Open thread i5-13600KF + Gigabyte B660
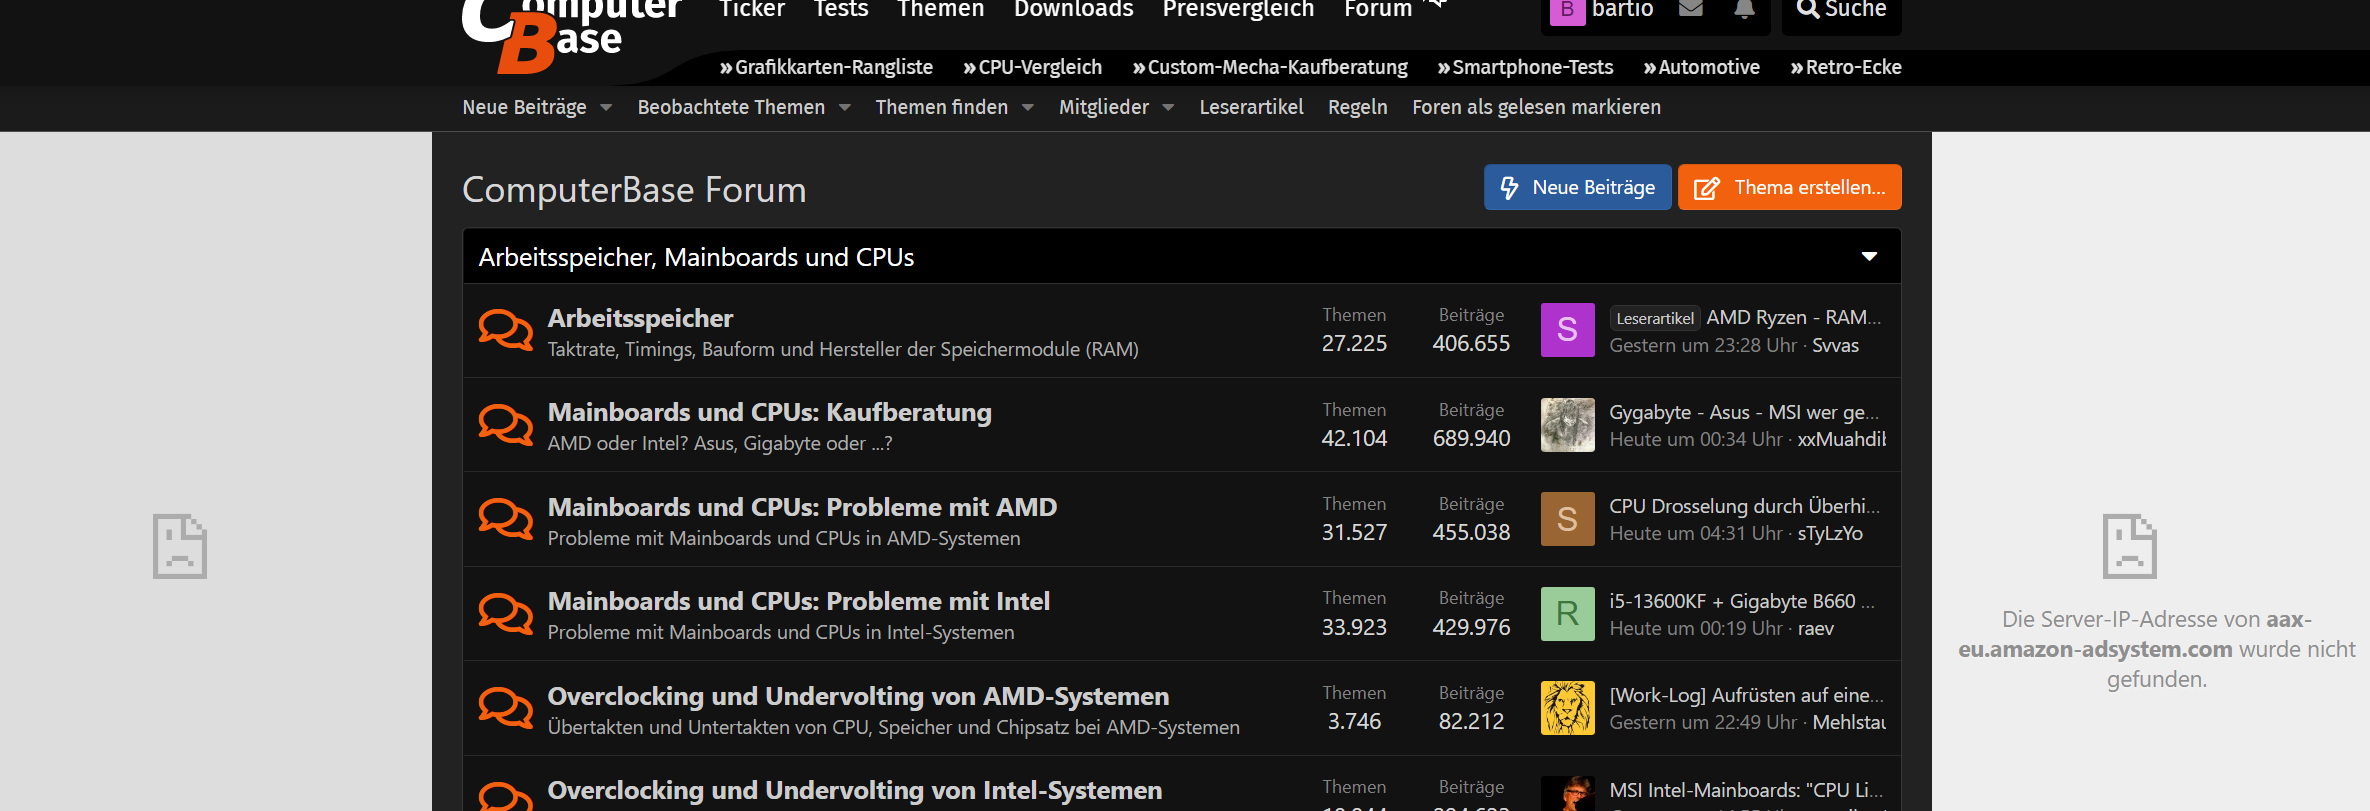 click(x=1742, y=601)
